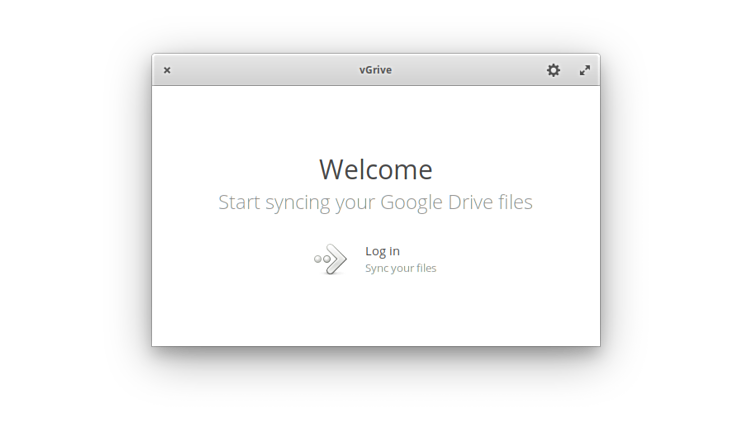The height and width of the screenshot is (423, 752).
Task: Click the vGrive window title
Action: tap(376, 70)
